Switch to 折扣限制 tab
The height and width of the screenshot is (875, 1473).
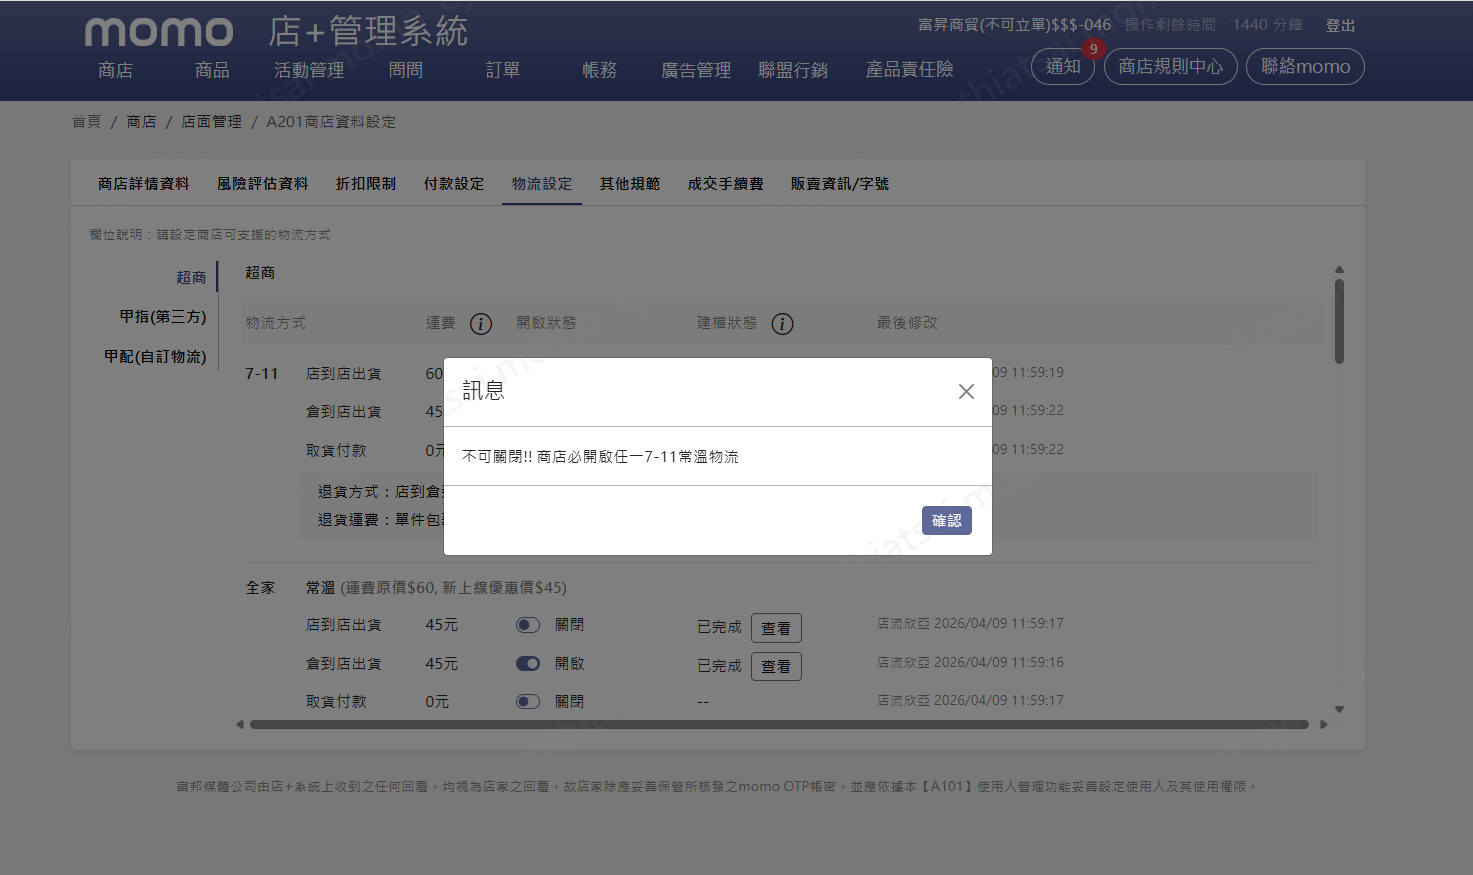point(366,184)
